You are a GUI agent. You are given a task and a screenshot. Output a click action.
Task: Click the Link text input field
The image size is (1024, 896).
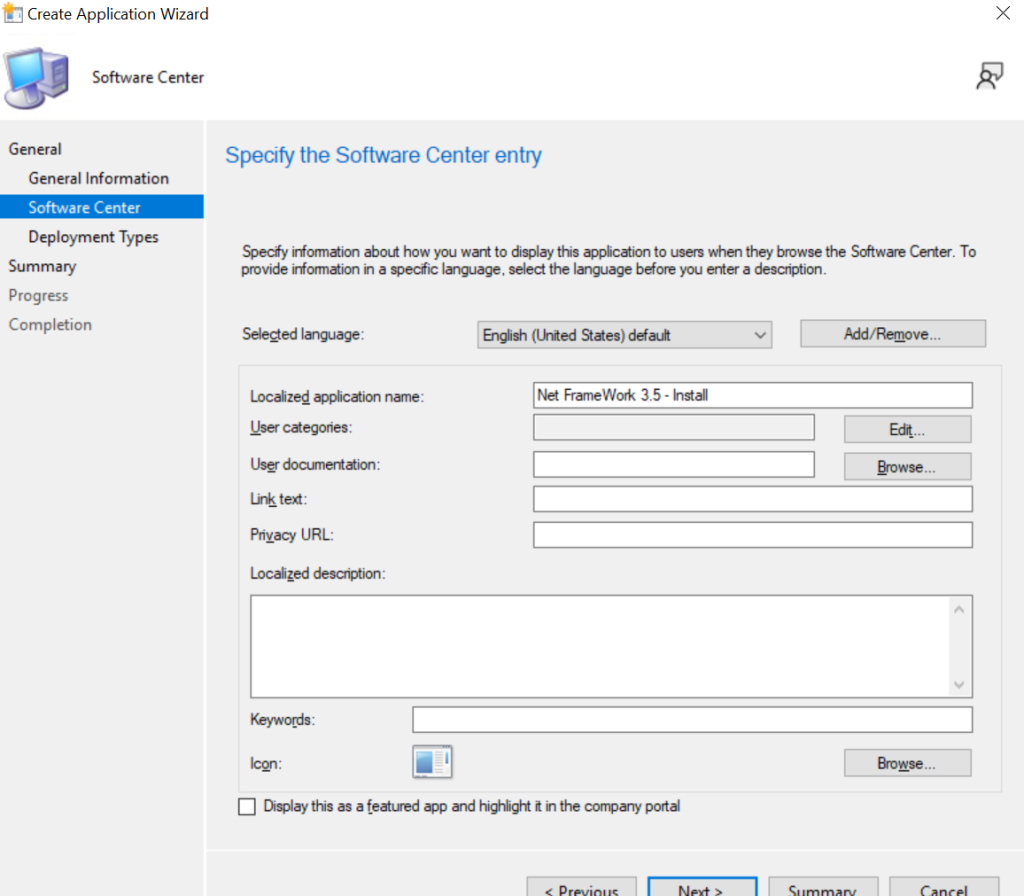752,499
